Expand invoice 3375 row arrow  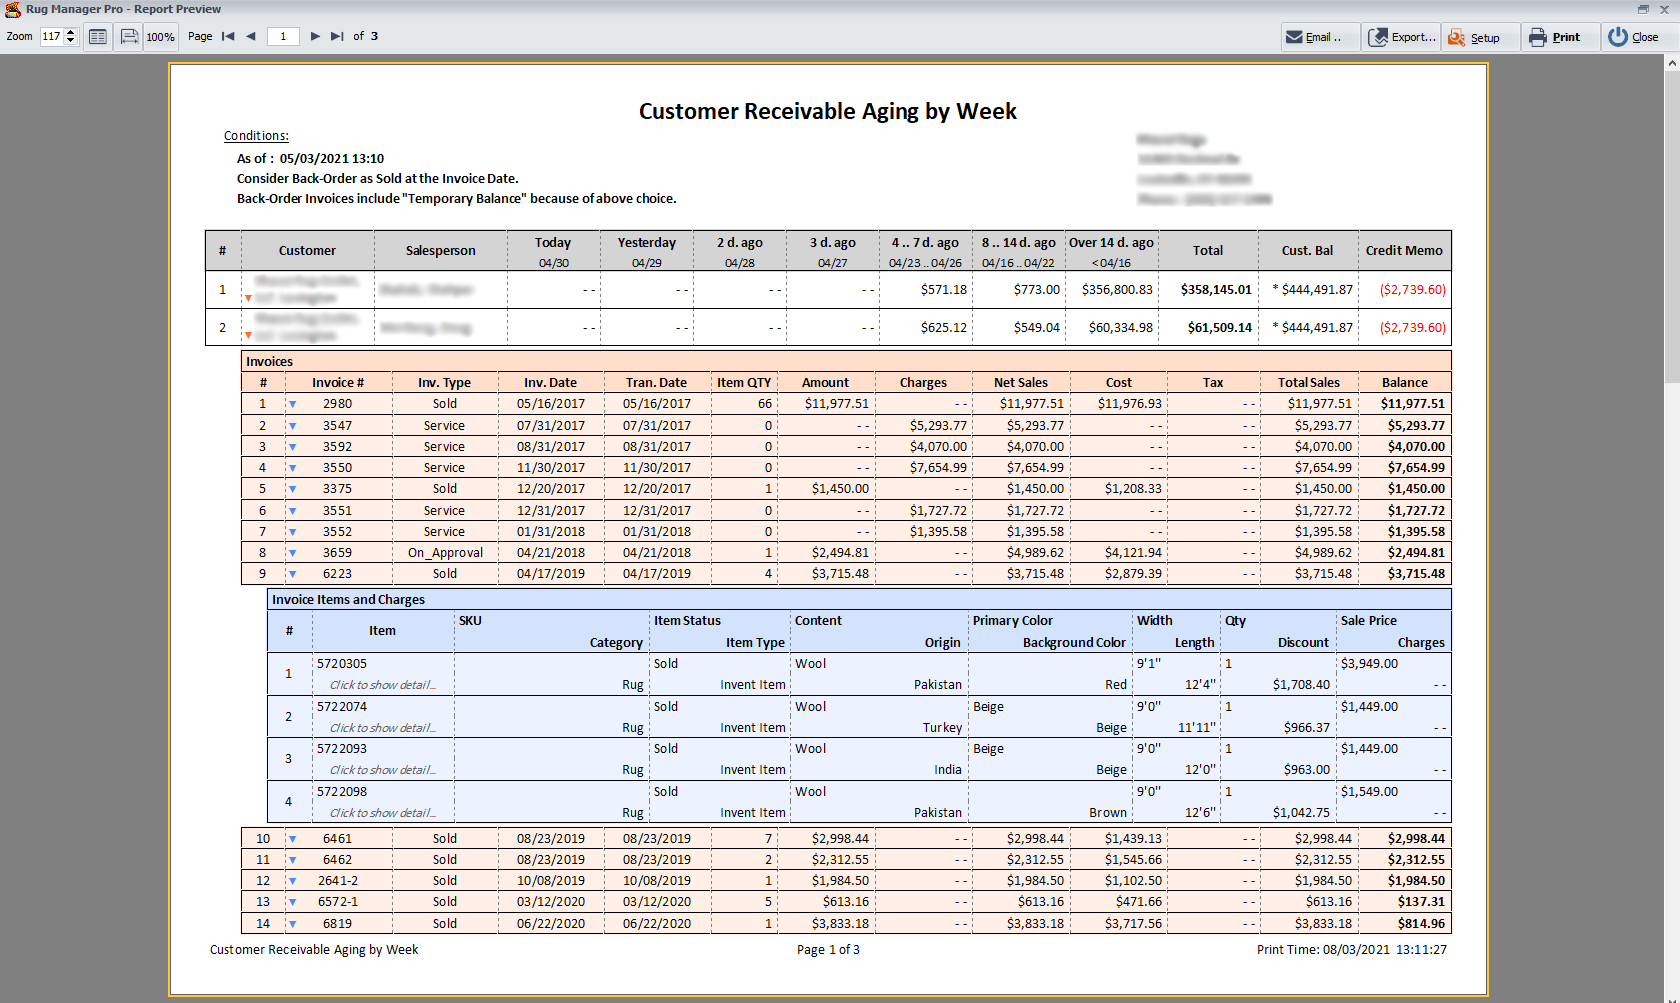(293, 490)
